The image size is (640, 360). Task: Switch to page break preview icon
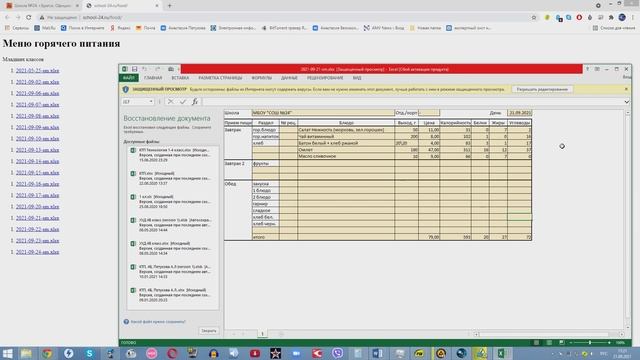(562, 342)
